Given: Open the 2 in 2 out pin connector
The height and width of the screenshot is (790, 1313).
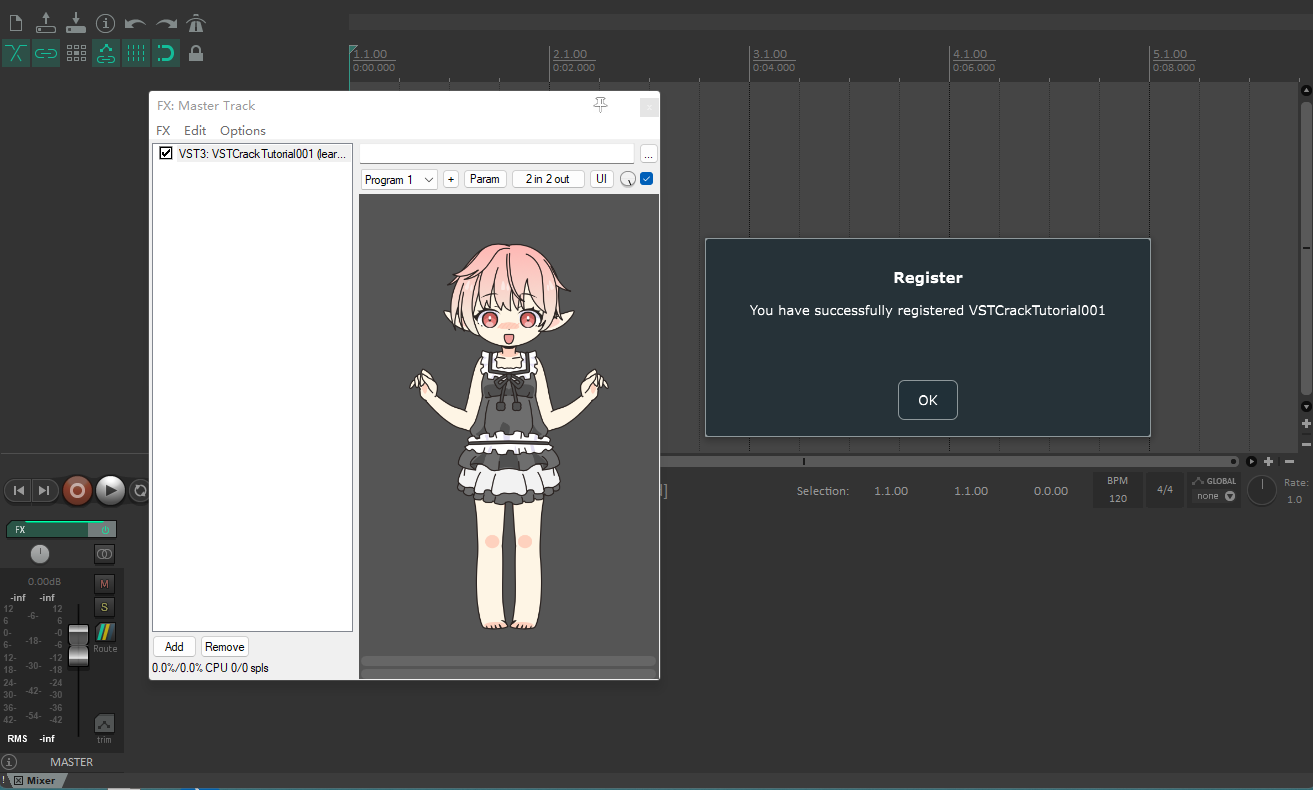Looking at the screenshot, I should (548, 179).
